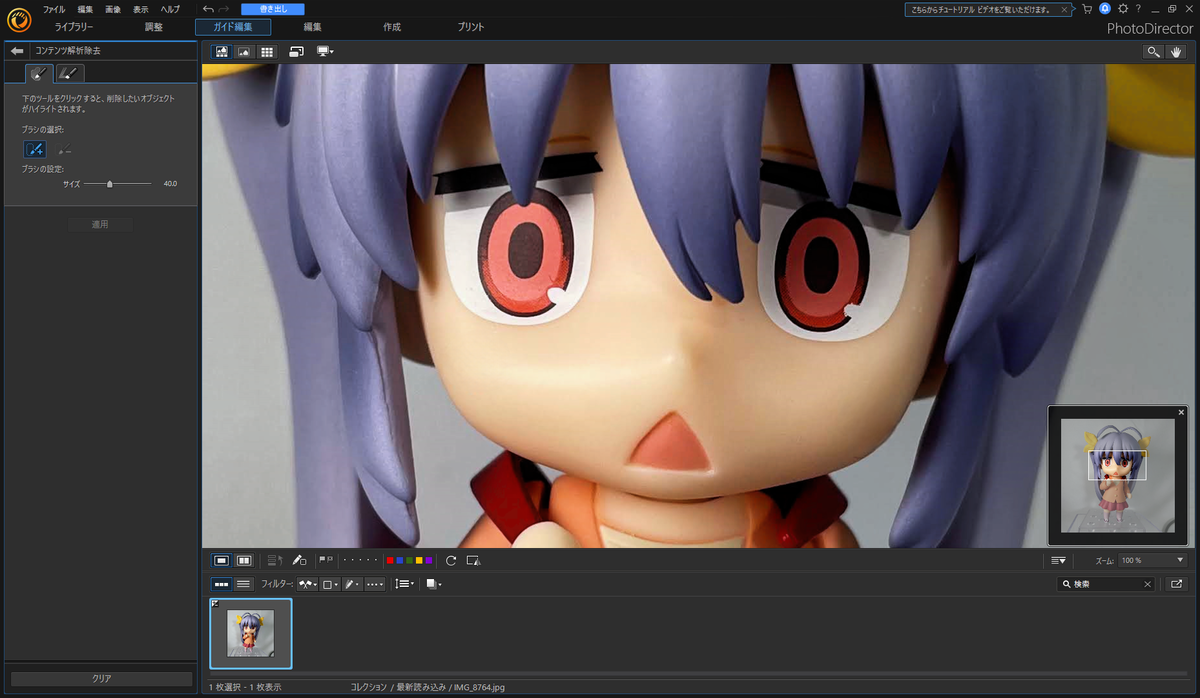Screen dimensions: 1200x698
Task: Open the viewer options list dropdown
Action: (1058, 560)
